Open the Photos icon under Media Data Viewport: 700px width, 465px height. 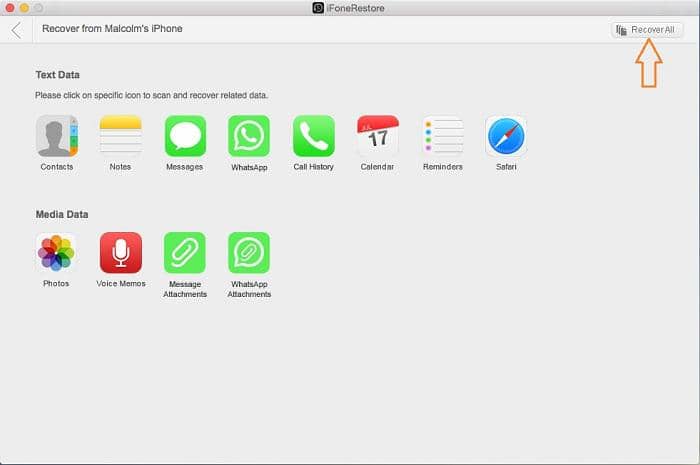click(x=57, y=253)
